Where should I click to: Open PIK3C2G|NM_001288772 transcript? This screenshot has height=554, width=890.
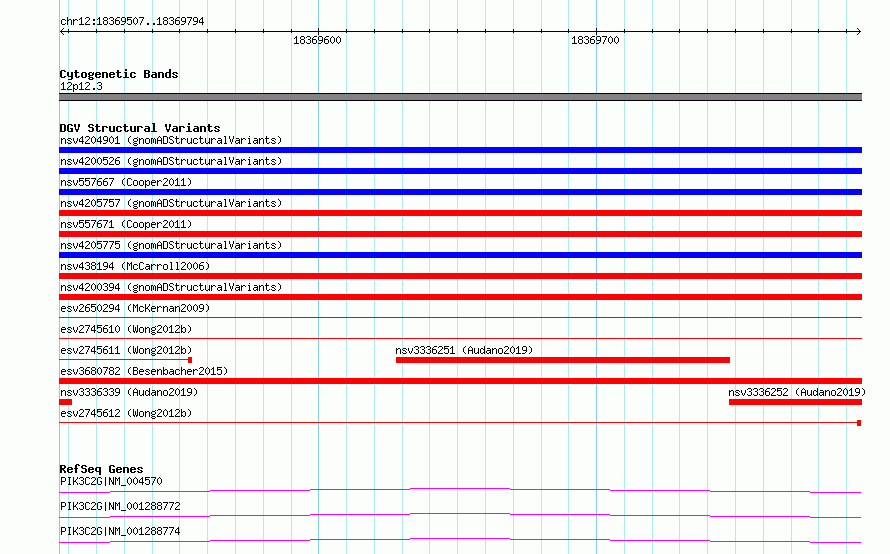click(x=120, y=506)
